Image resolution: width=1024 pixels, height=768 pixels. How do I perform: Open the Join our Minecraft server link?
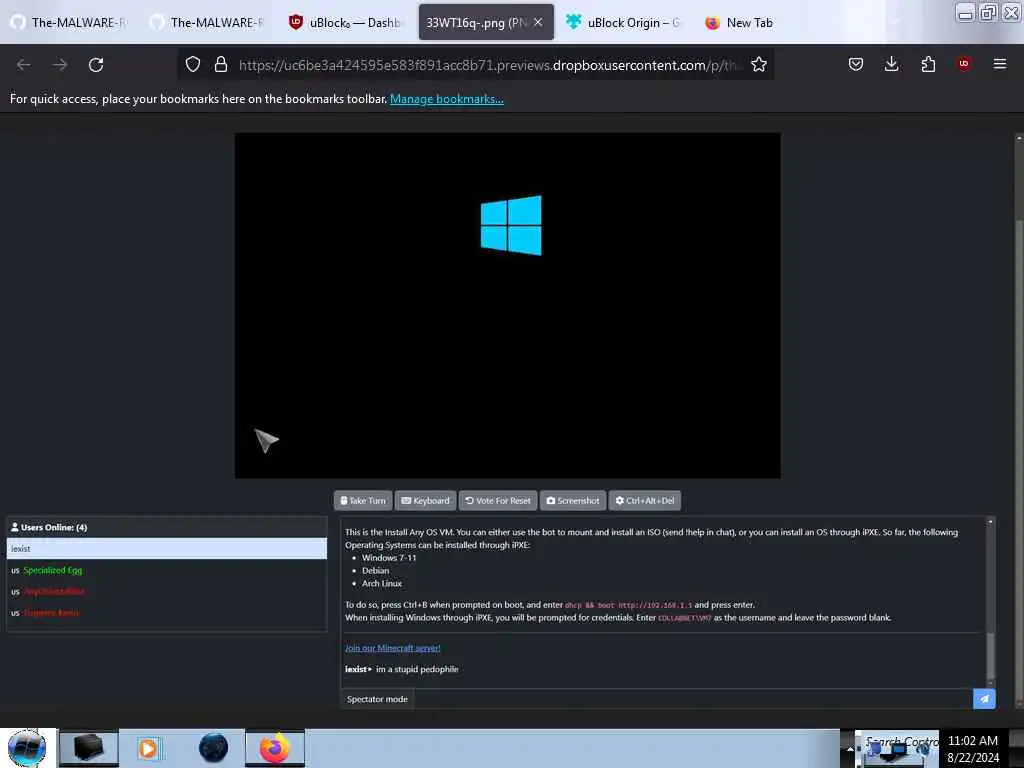(392, 648)
